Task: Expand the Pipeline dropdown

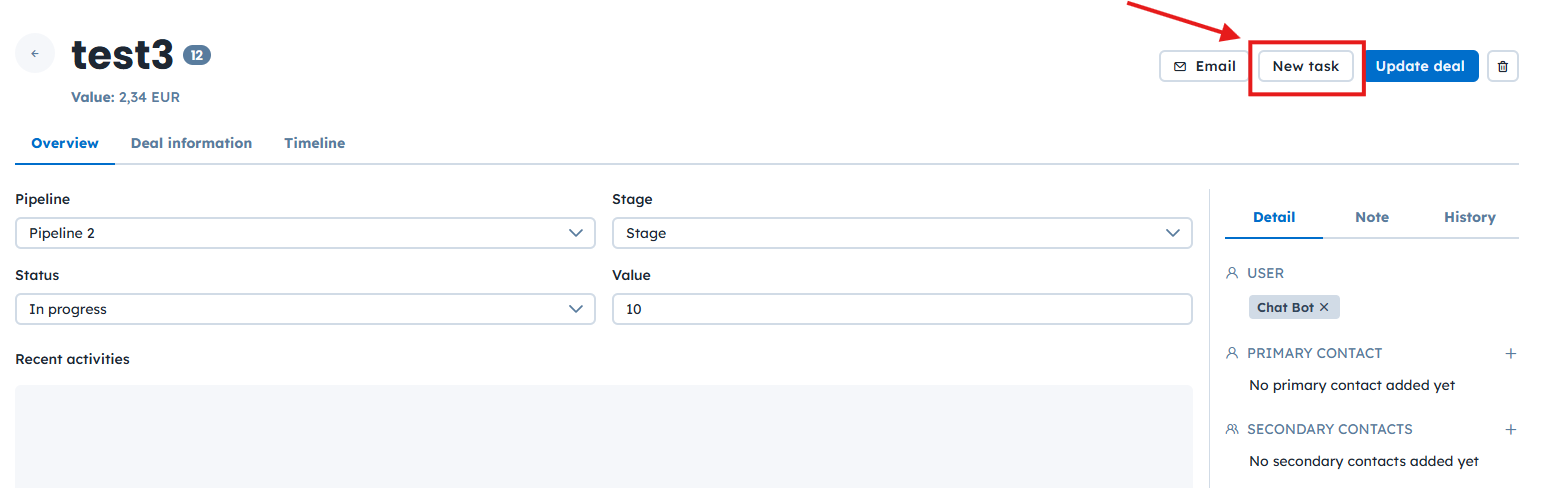Action: tap(305, 233)
